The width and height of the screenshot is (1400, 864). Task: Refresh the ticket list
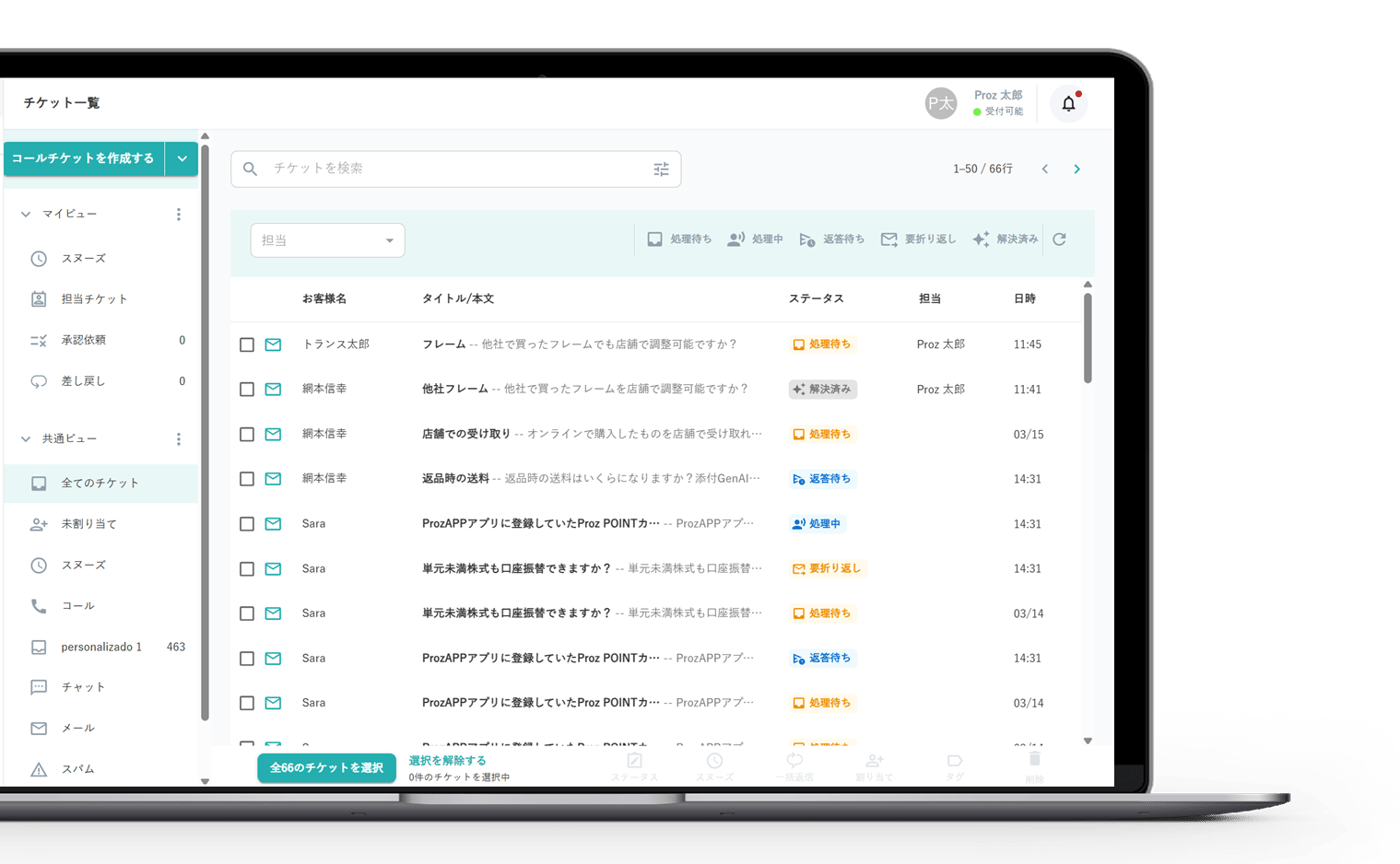[x=1060, y=239]
